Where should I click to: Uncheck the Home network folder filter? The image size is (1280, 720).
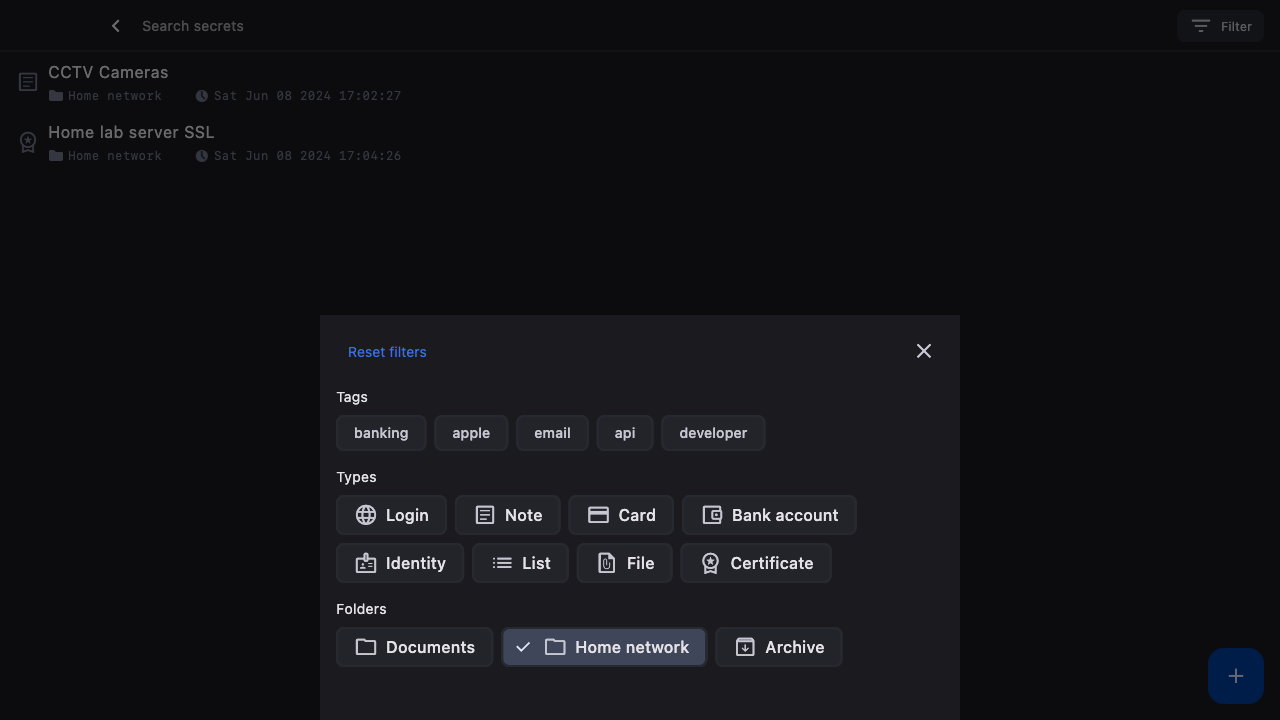point(604,647)
